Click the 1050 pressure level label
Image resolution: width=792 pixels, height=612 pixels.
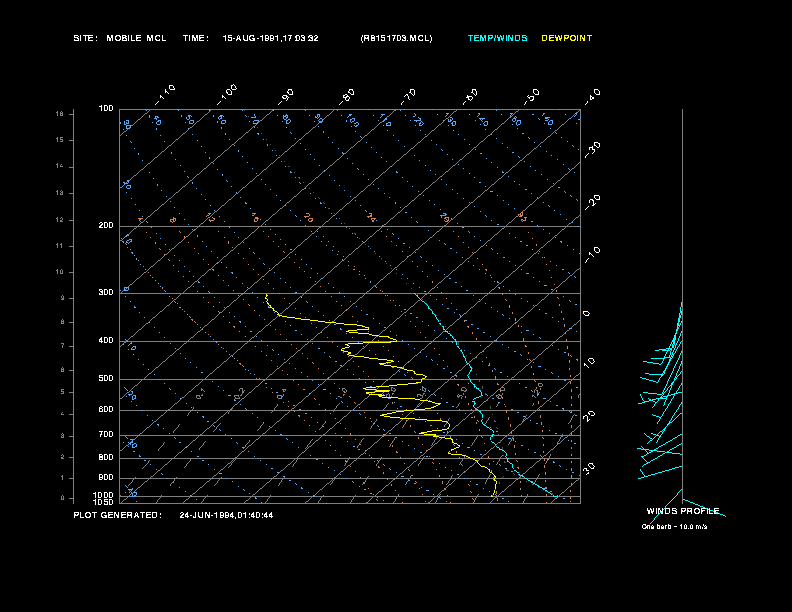[104, 502]
